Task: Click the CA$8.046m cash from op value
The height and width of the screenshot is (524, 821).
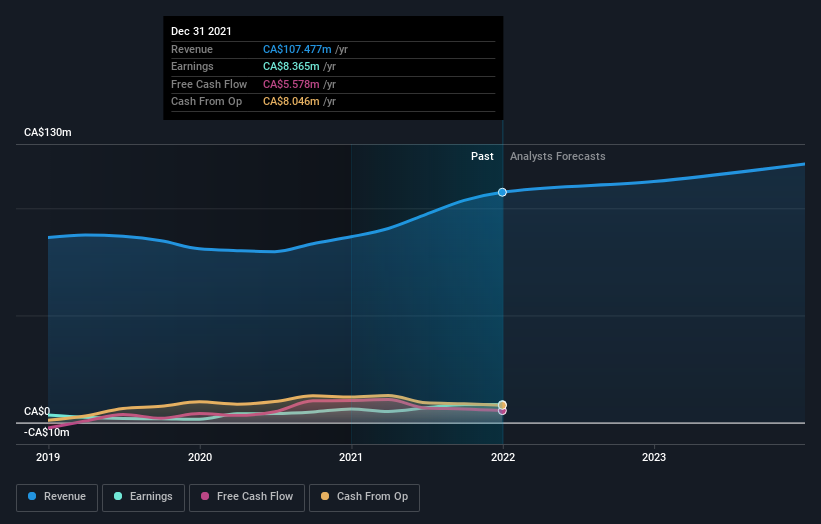Action: (x=291, y=102)
